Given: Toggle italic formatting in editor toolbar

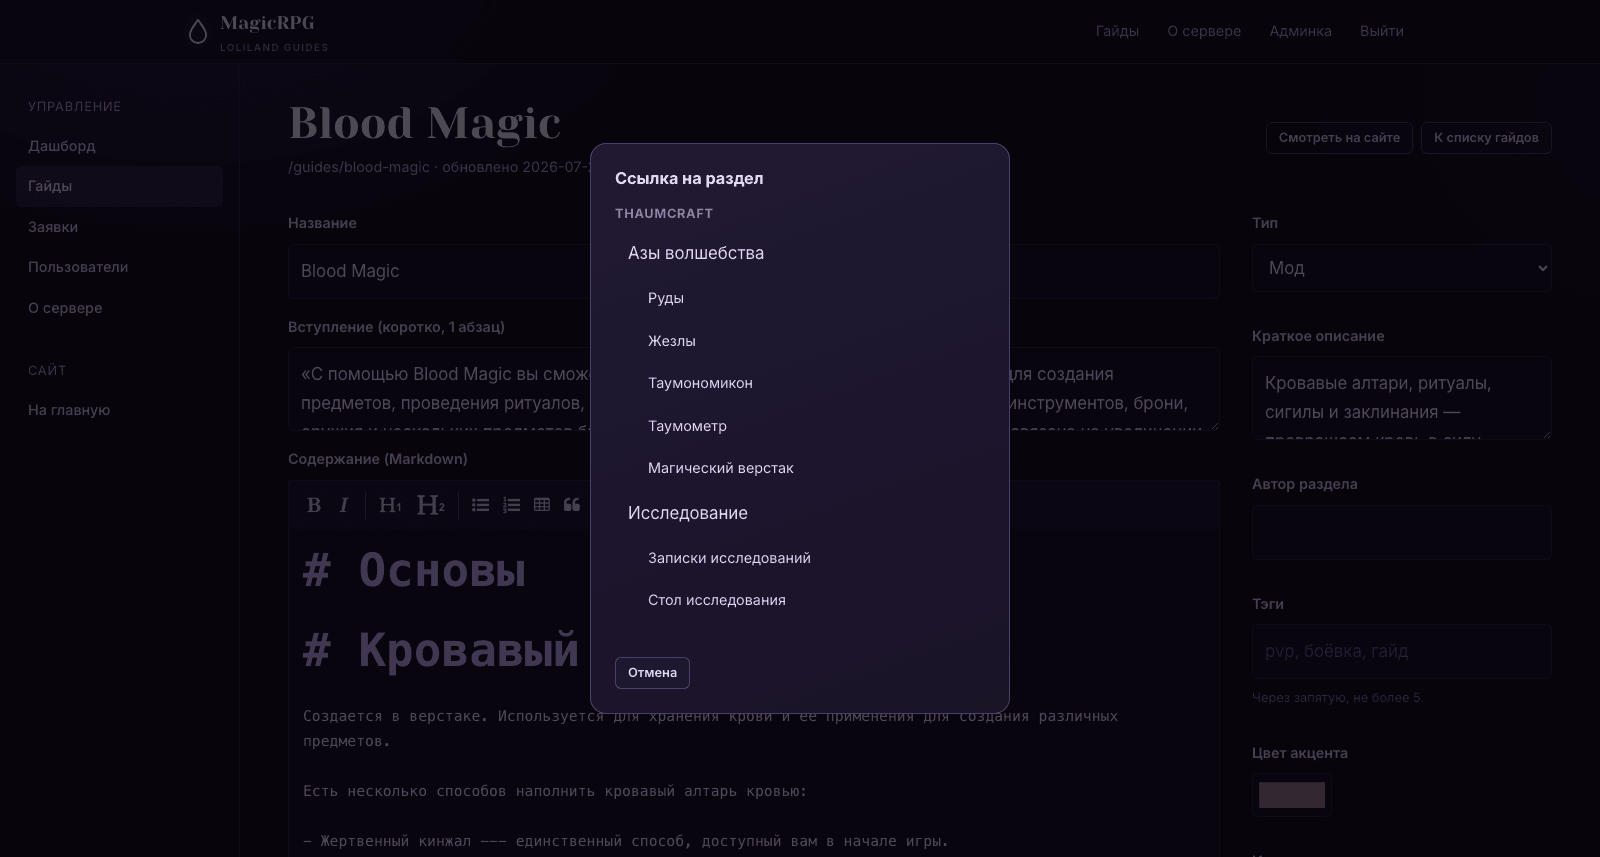Looking at the screenshot, I should (x=344, y=505).
